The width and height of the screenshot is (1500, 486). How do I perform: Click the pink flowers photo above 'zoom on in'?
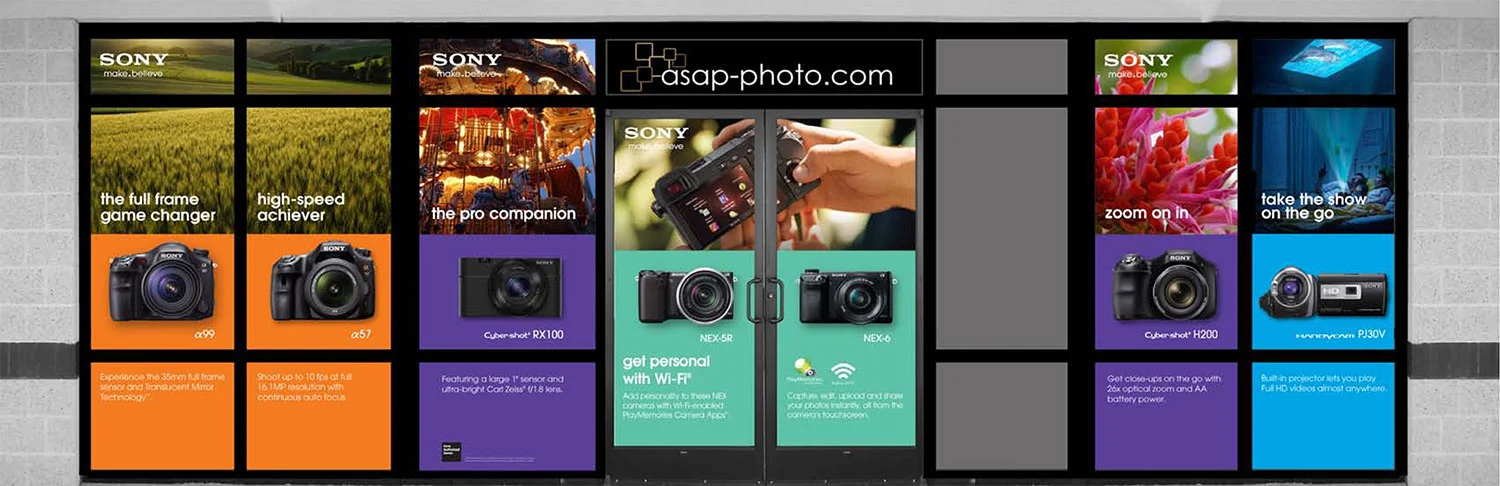tap(1166, 170)
